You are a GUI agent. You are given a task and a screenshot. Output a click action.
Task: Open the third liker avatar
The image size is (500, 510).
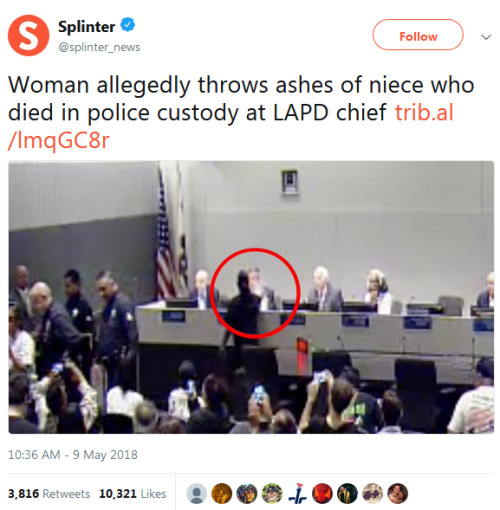click(247, 493)
